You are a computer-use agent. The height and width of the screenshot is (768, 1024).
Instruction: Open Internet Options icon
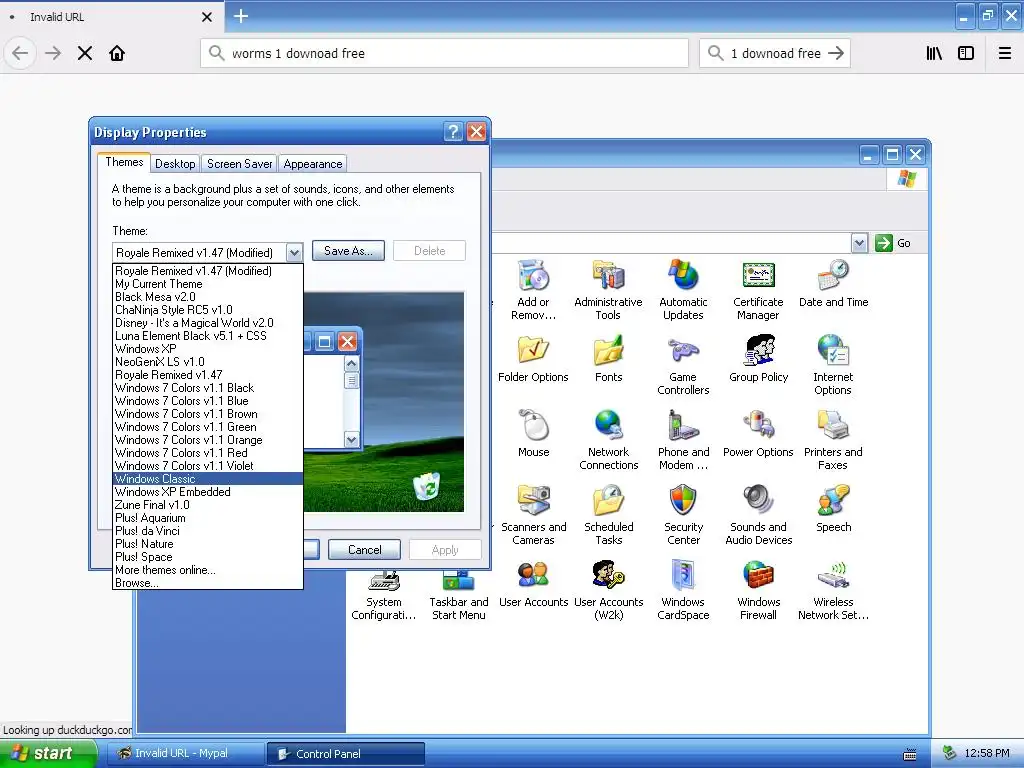click(x=833, y=365)
